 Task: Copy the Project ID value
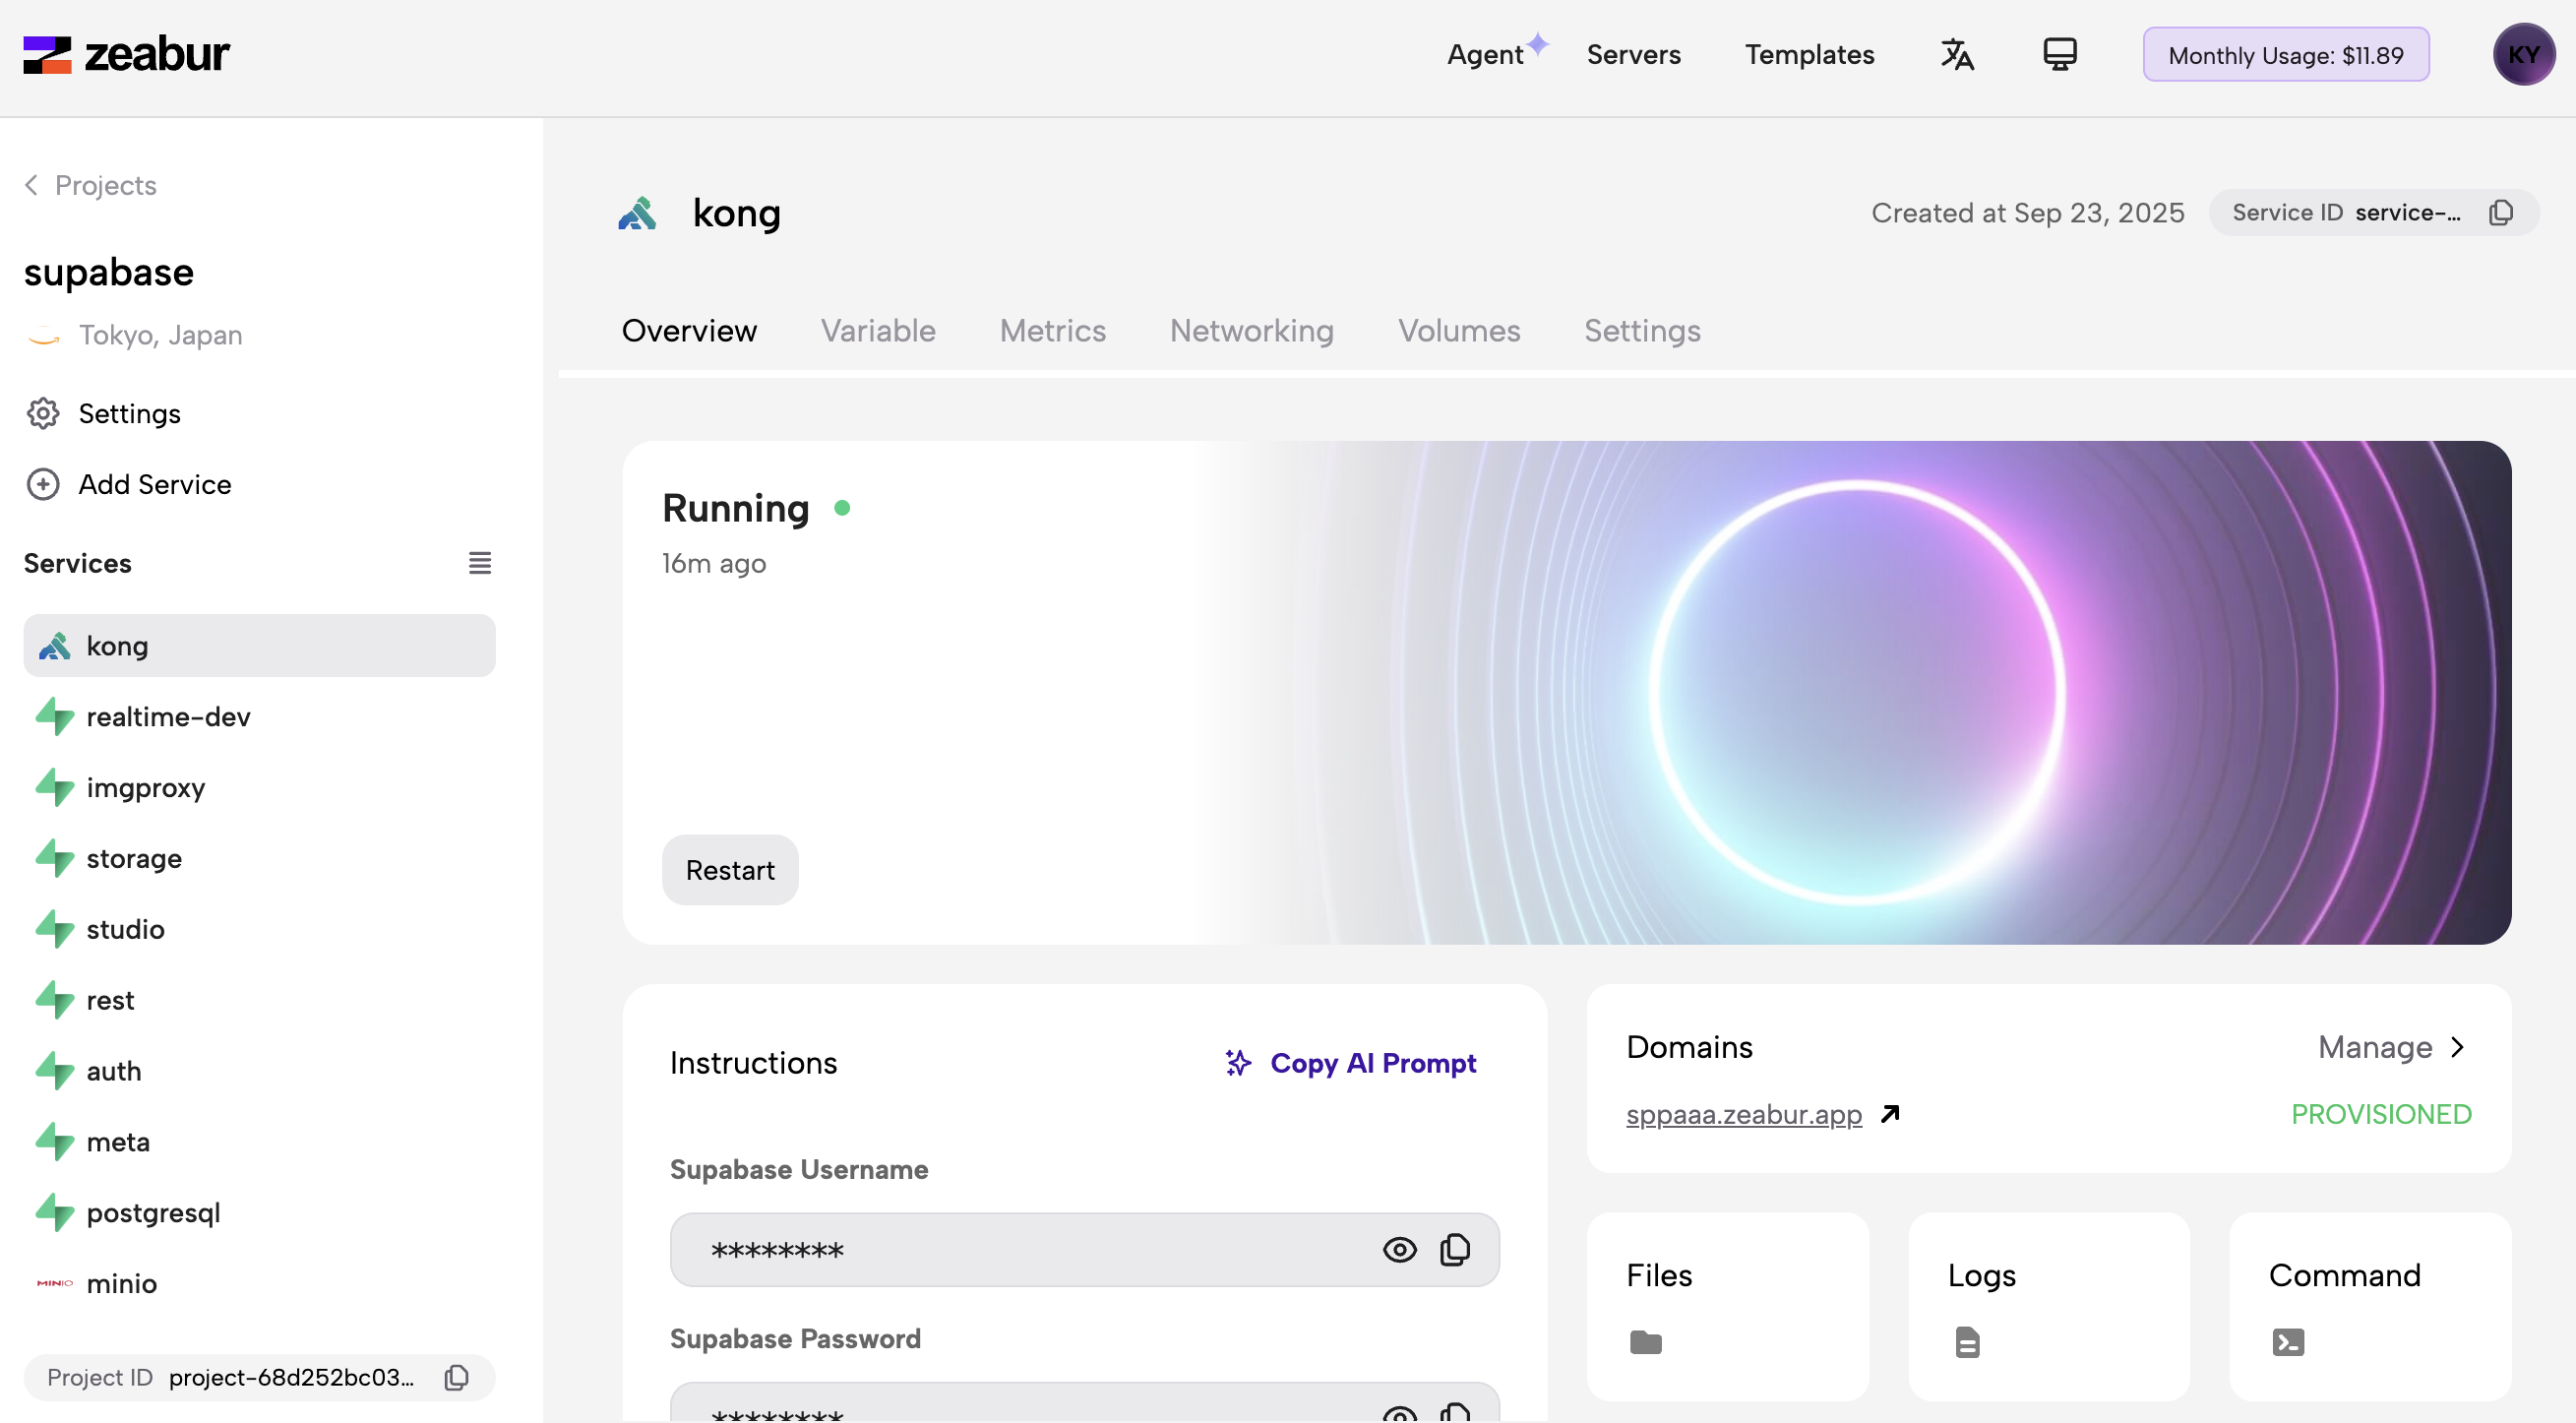(x=457, y=1377)
